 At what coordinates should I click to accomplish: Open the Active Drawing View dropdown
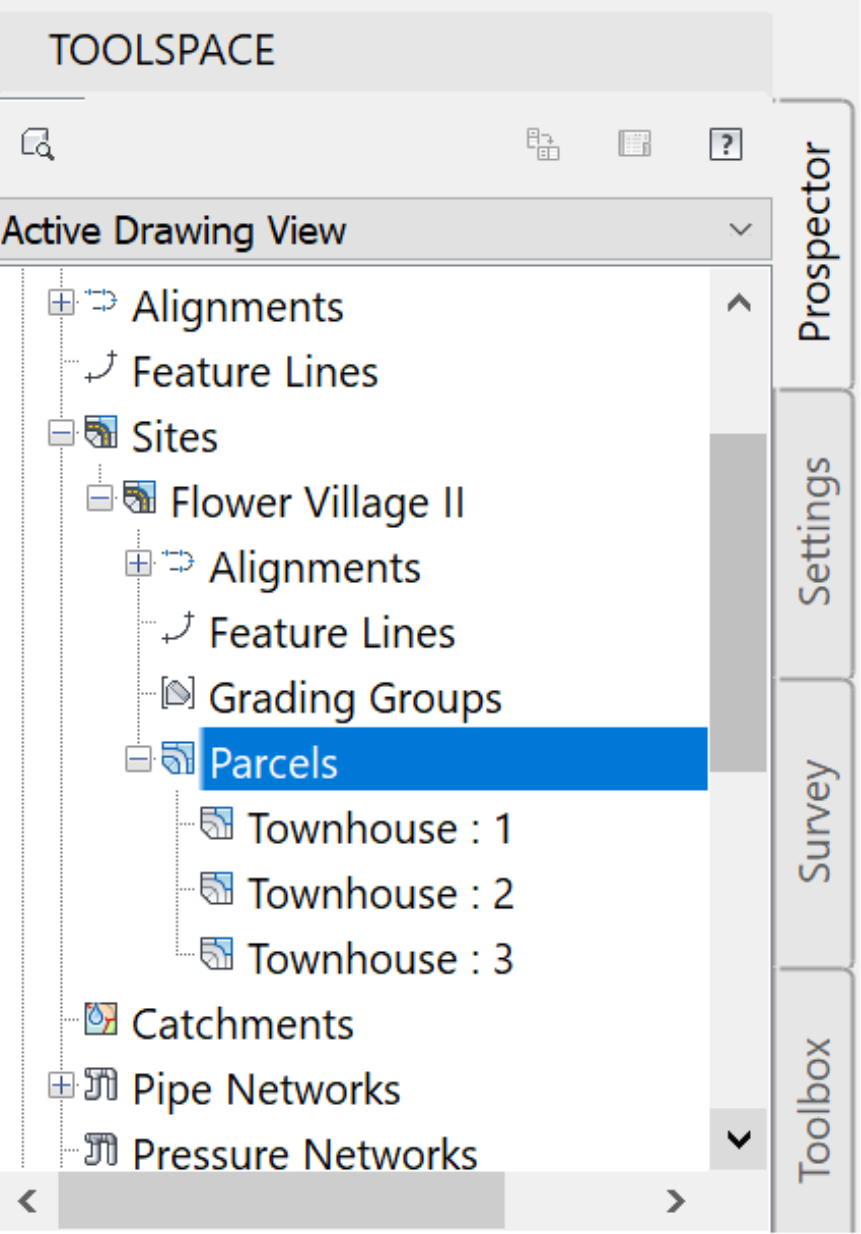coord(386,230)
